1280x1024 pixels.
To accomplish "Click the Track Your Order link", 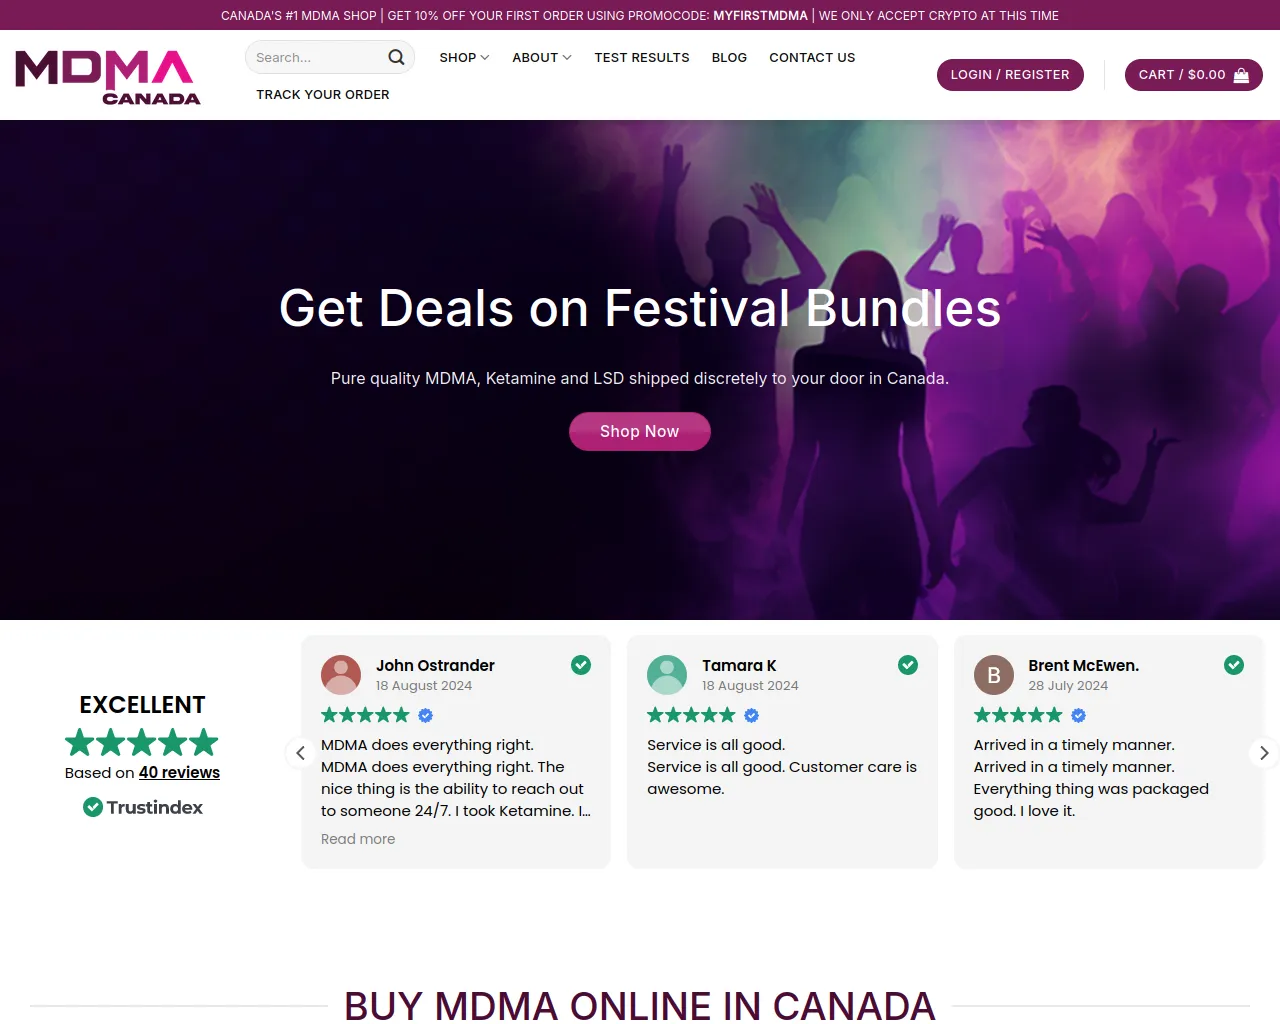I will 323,94.
